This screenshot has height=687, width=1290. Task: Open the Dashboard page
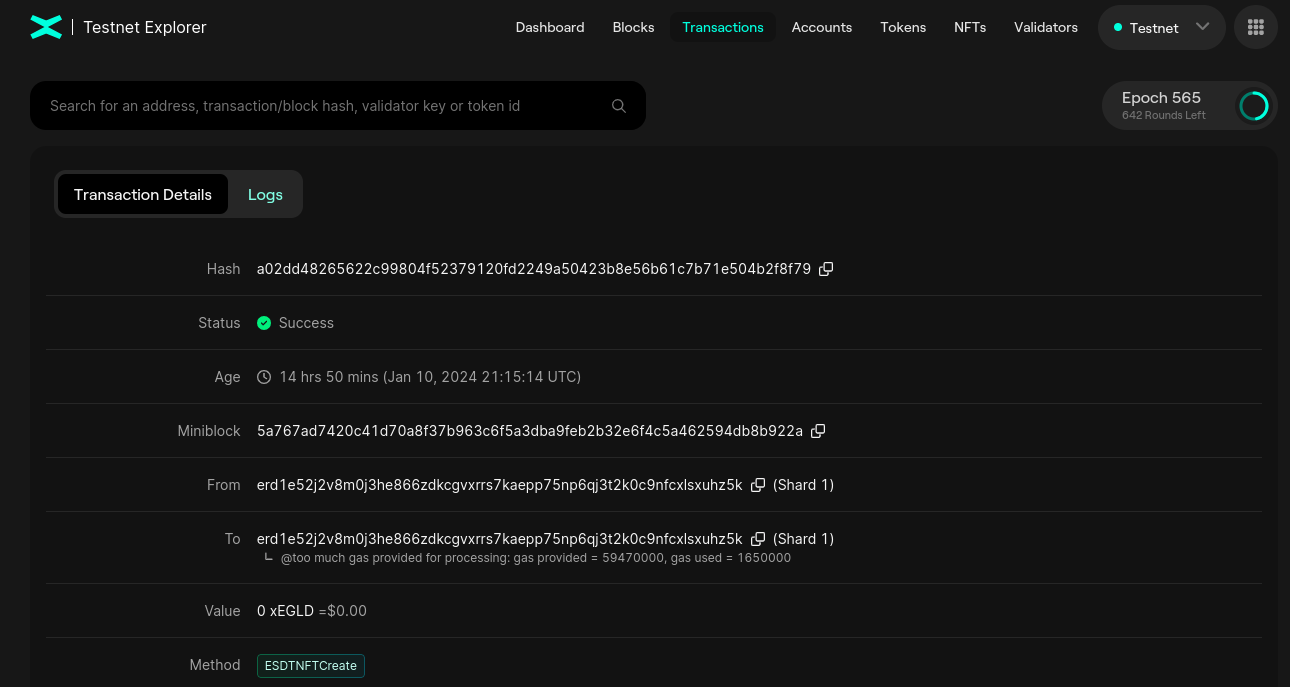(550, 28)
